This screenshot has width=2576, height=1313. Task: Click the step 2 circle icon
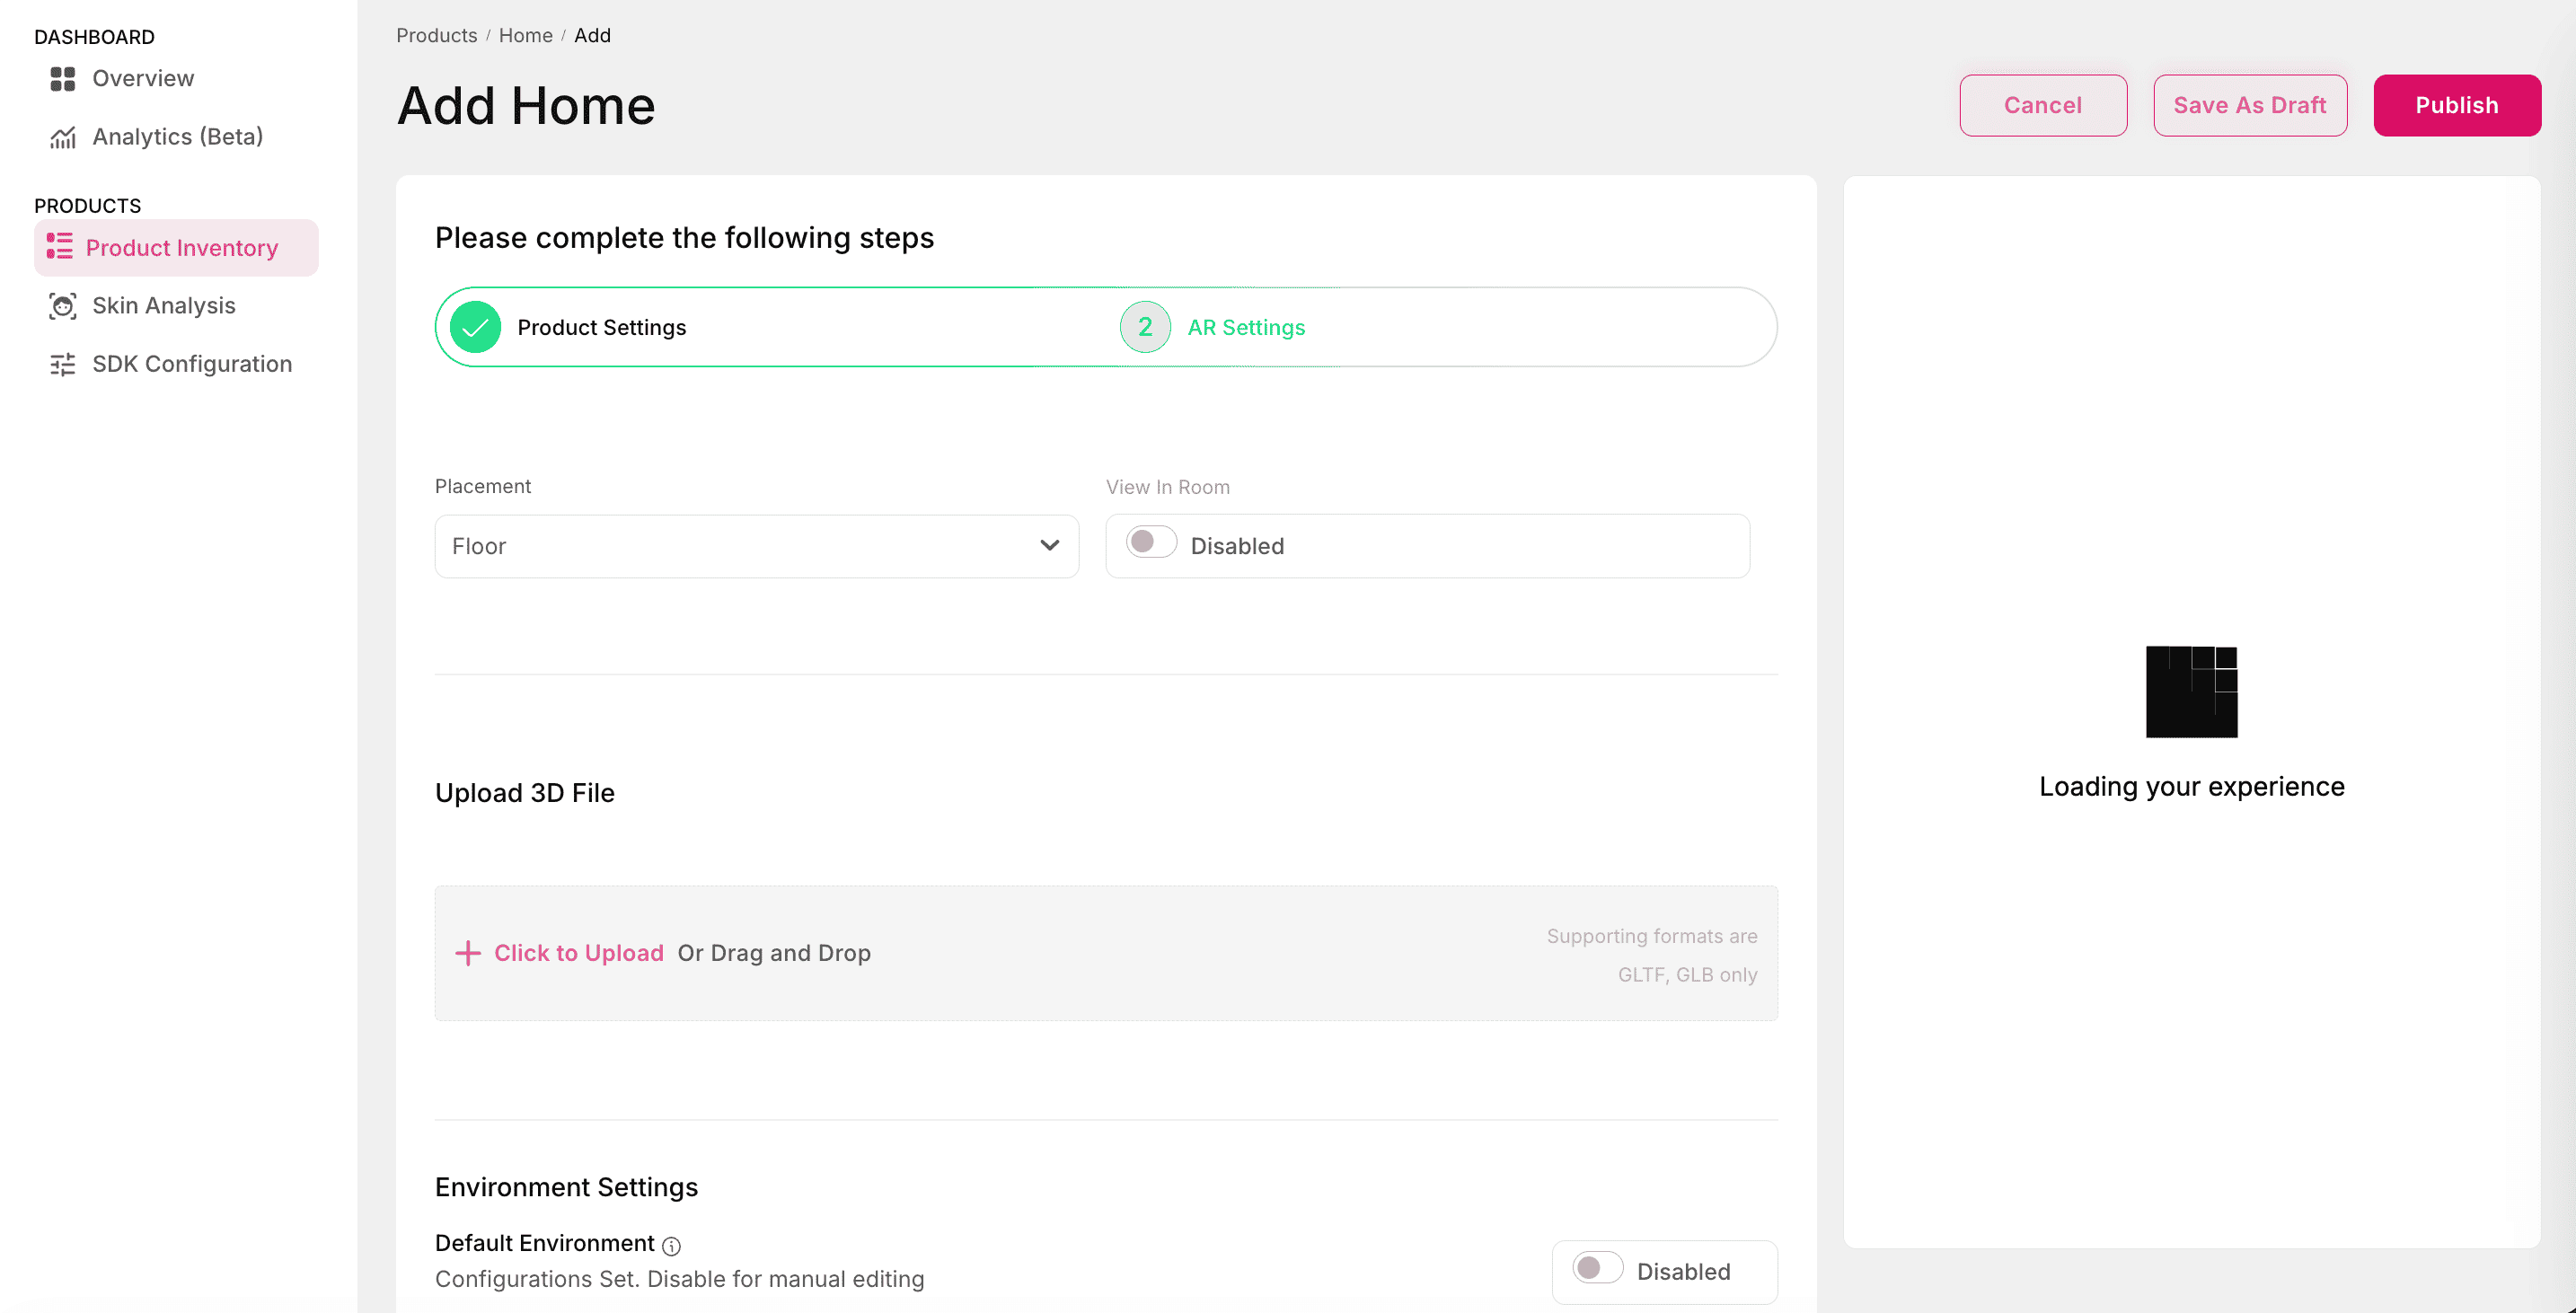(x=1144, y=327)
